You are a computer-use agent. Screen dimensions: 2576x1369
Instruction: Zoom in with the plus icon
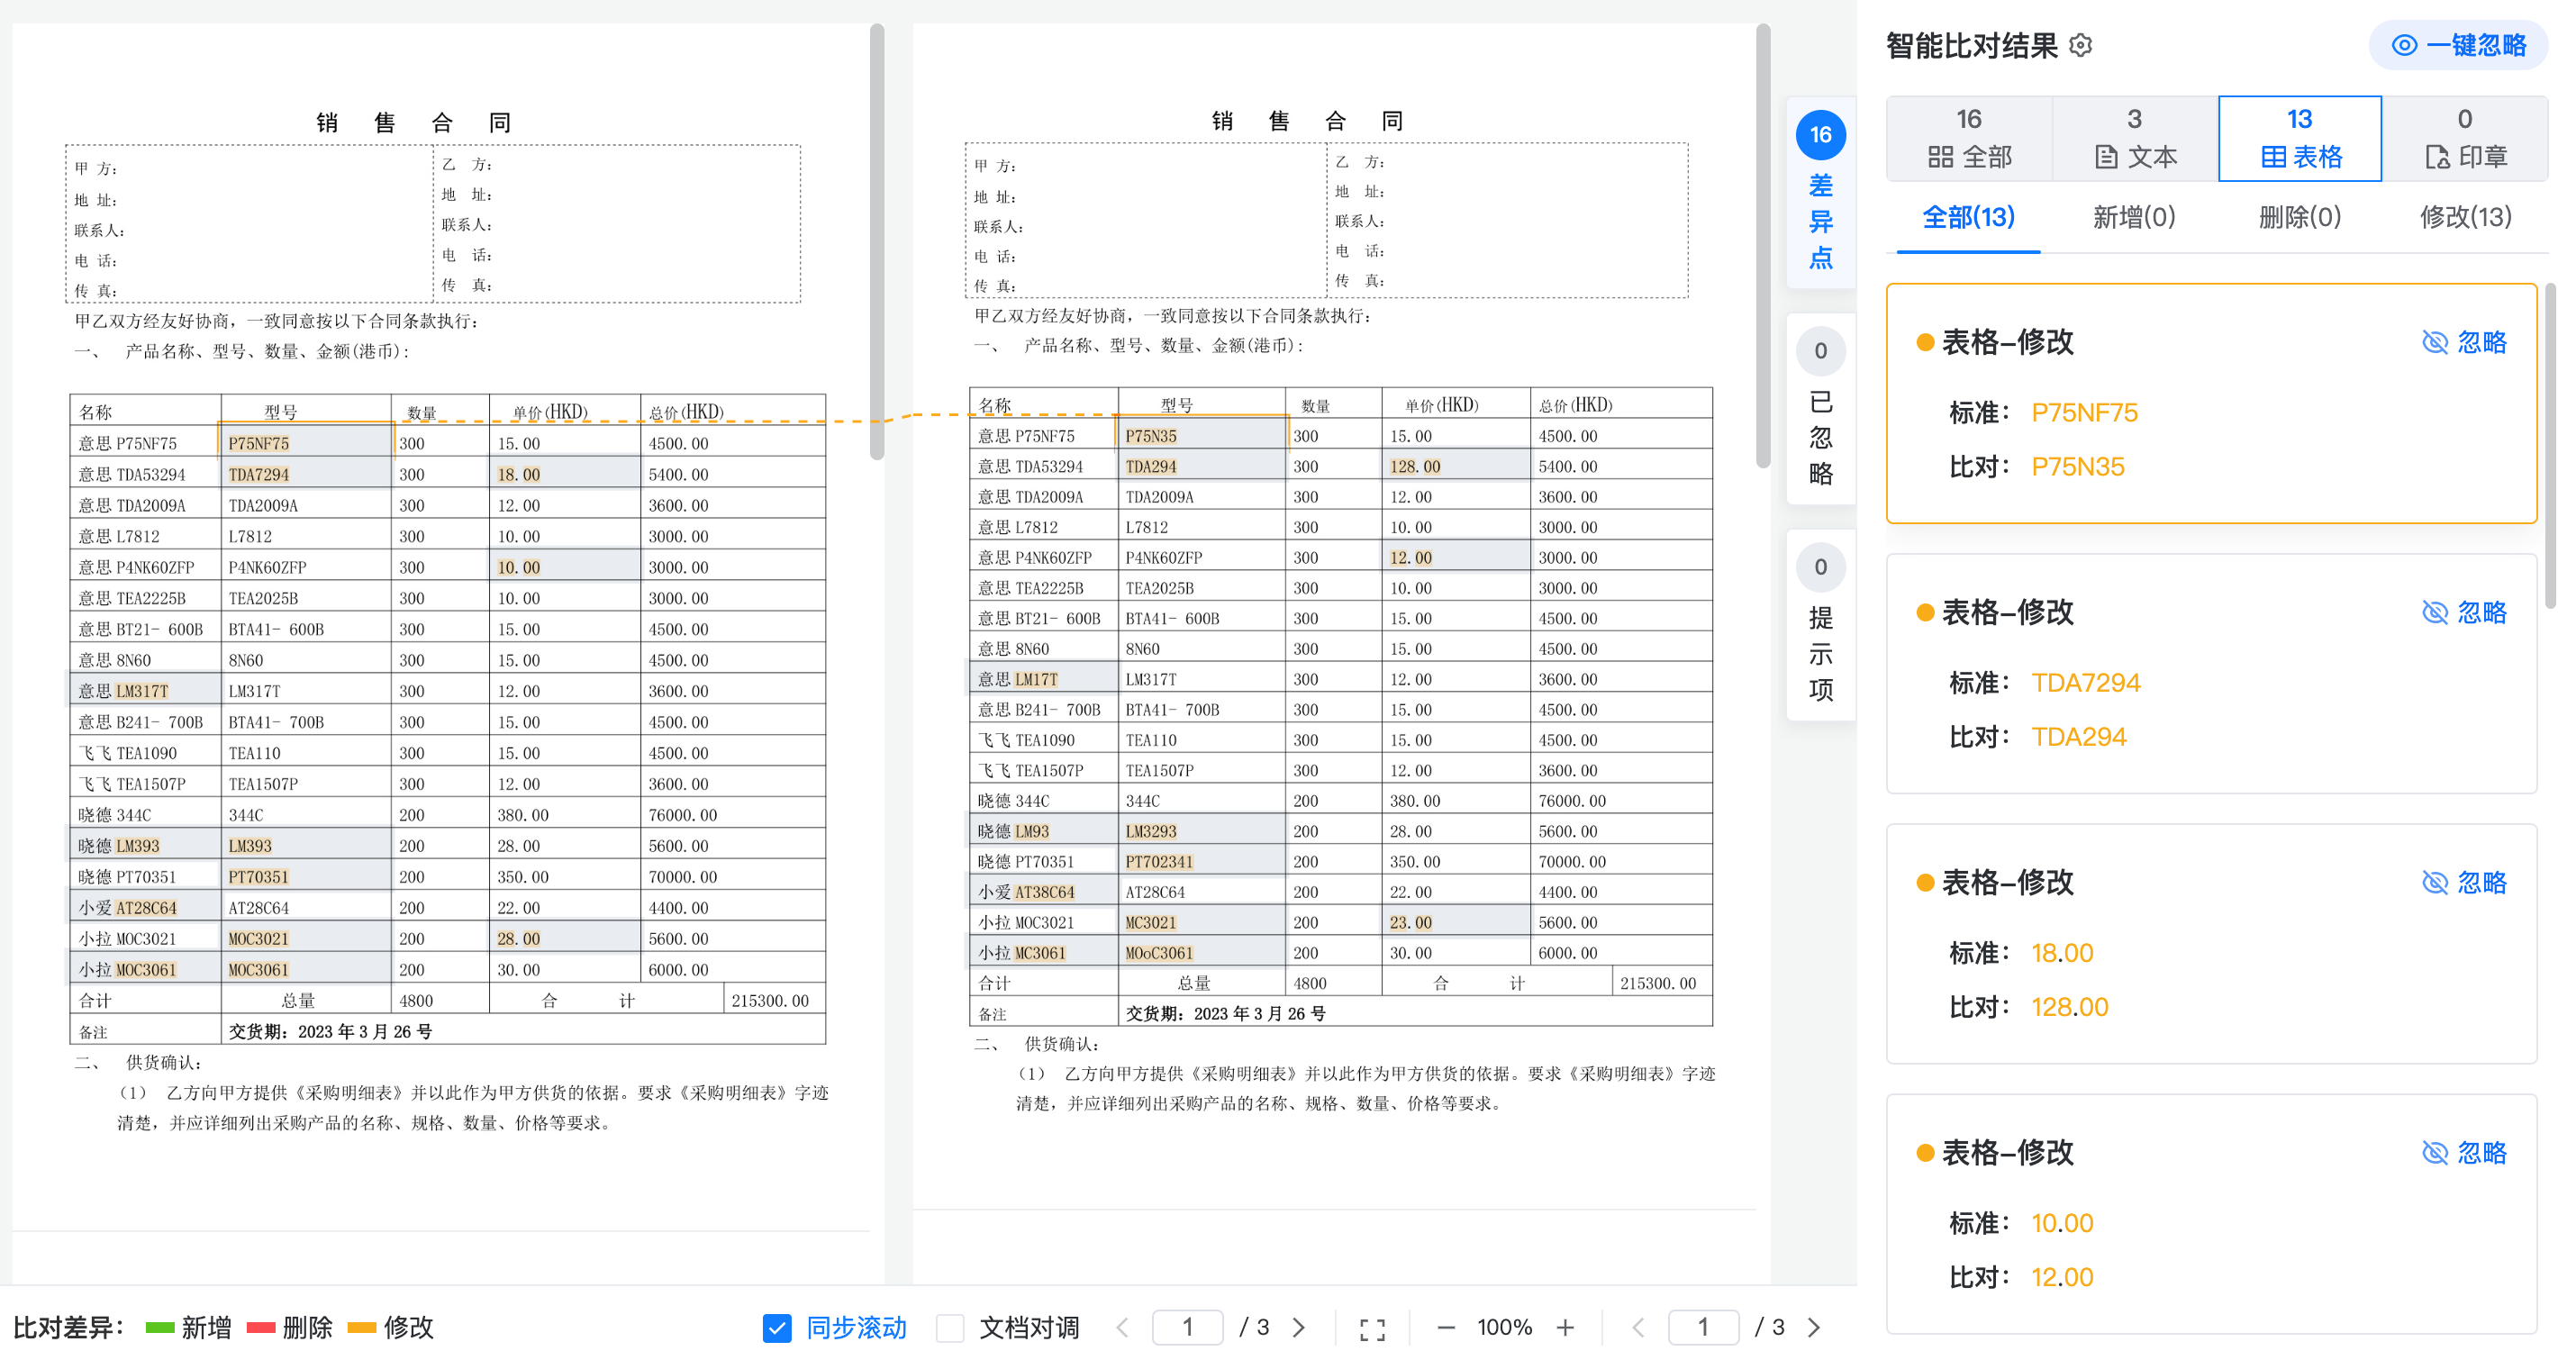click(1566, 1328)
